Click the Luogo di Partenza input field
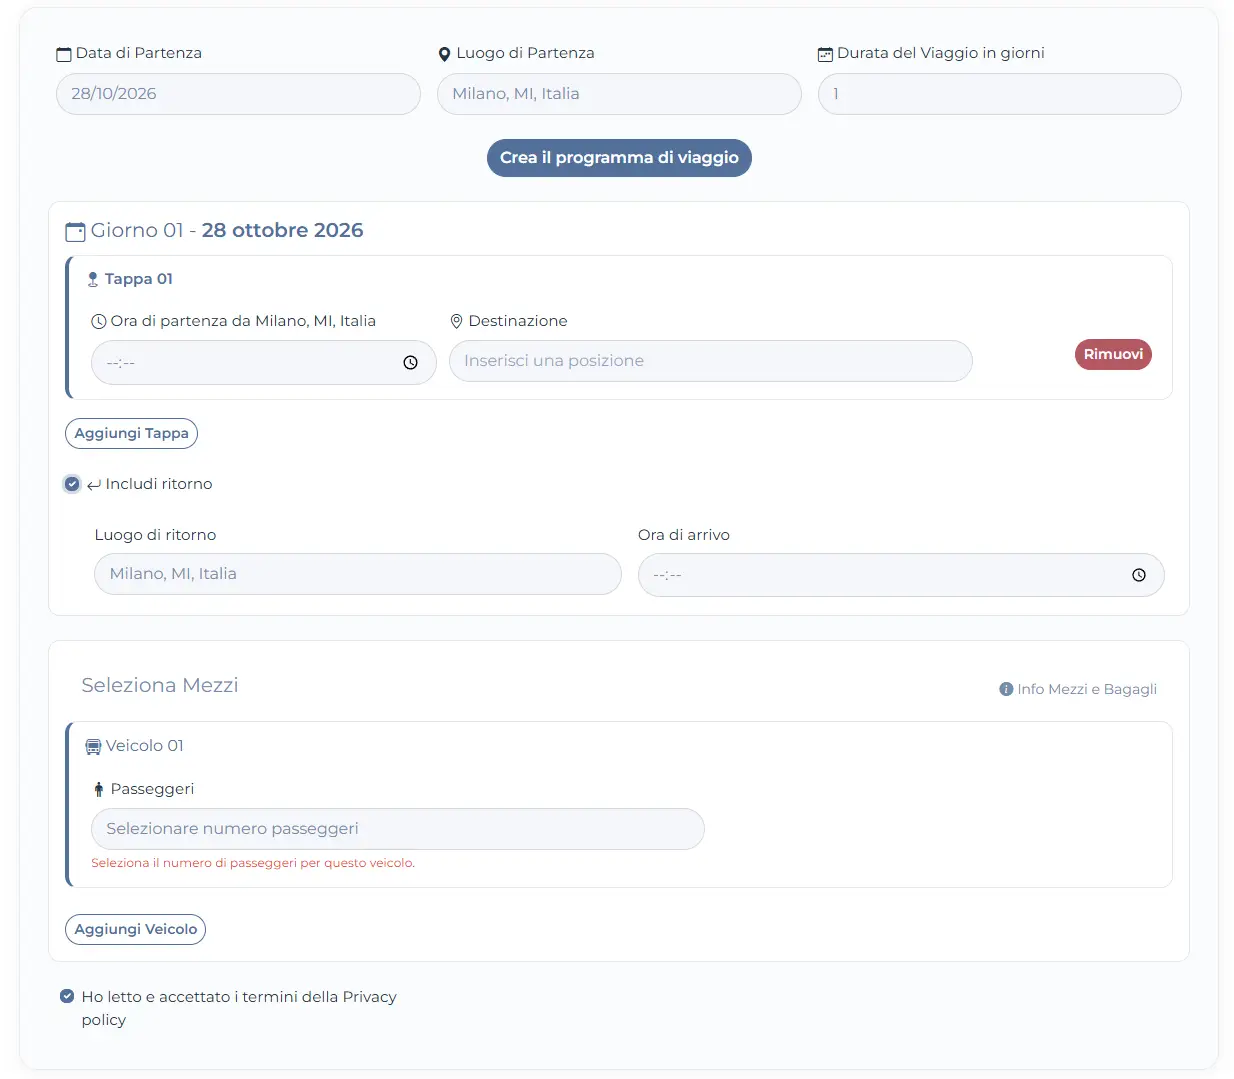The height and width of the screenshot is (1079, 1234). 619,94
